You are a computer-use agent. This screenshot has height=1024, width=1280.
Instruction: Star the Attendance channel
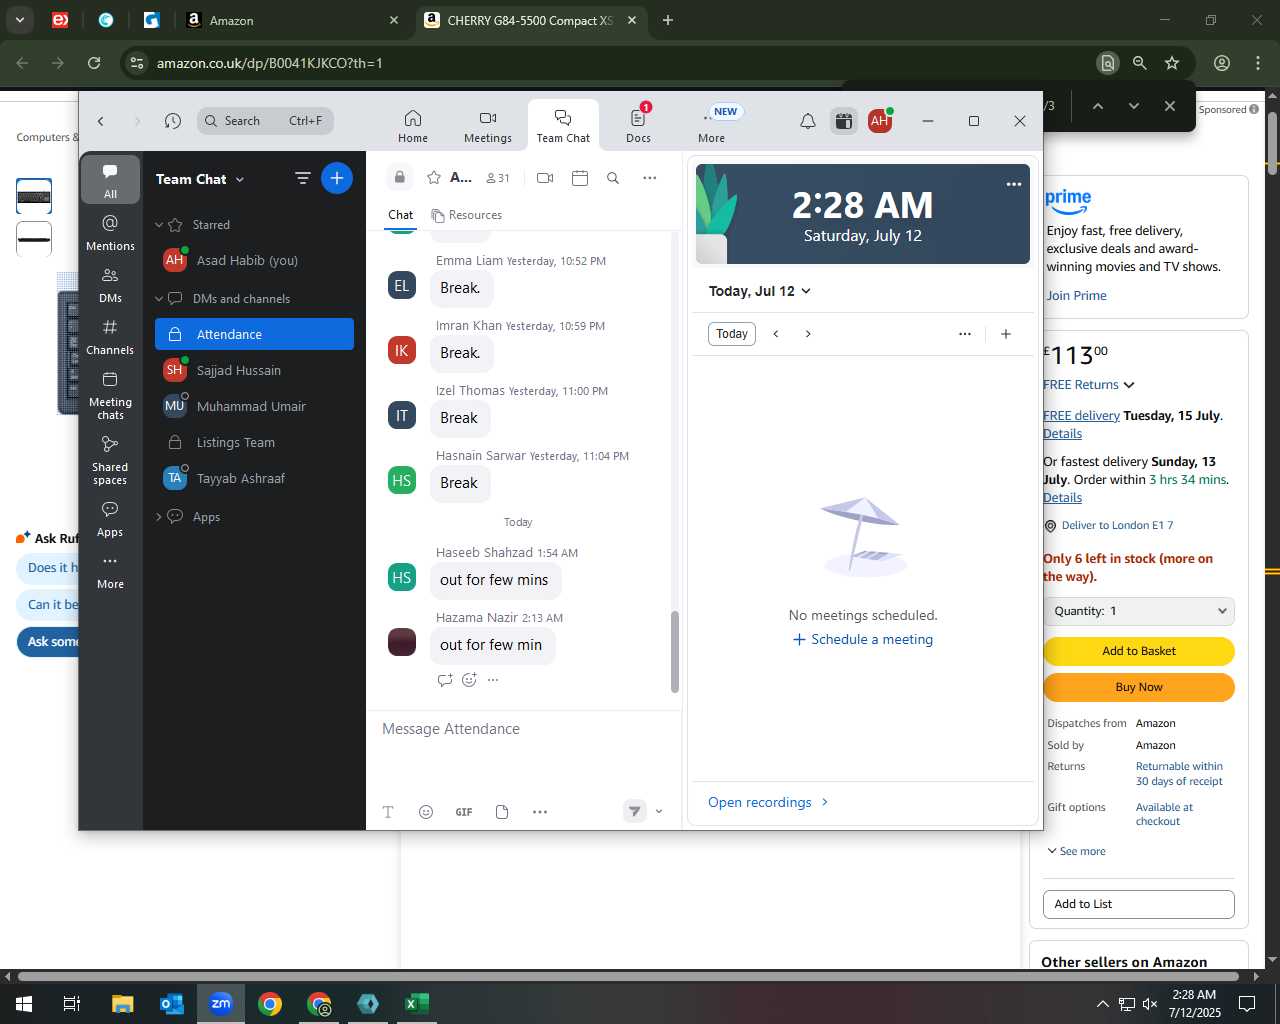coord(434,178)
